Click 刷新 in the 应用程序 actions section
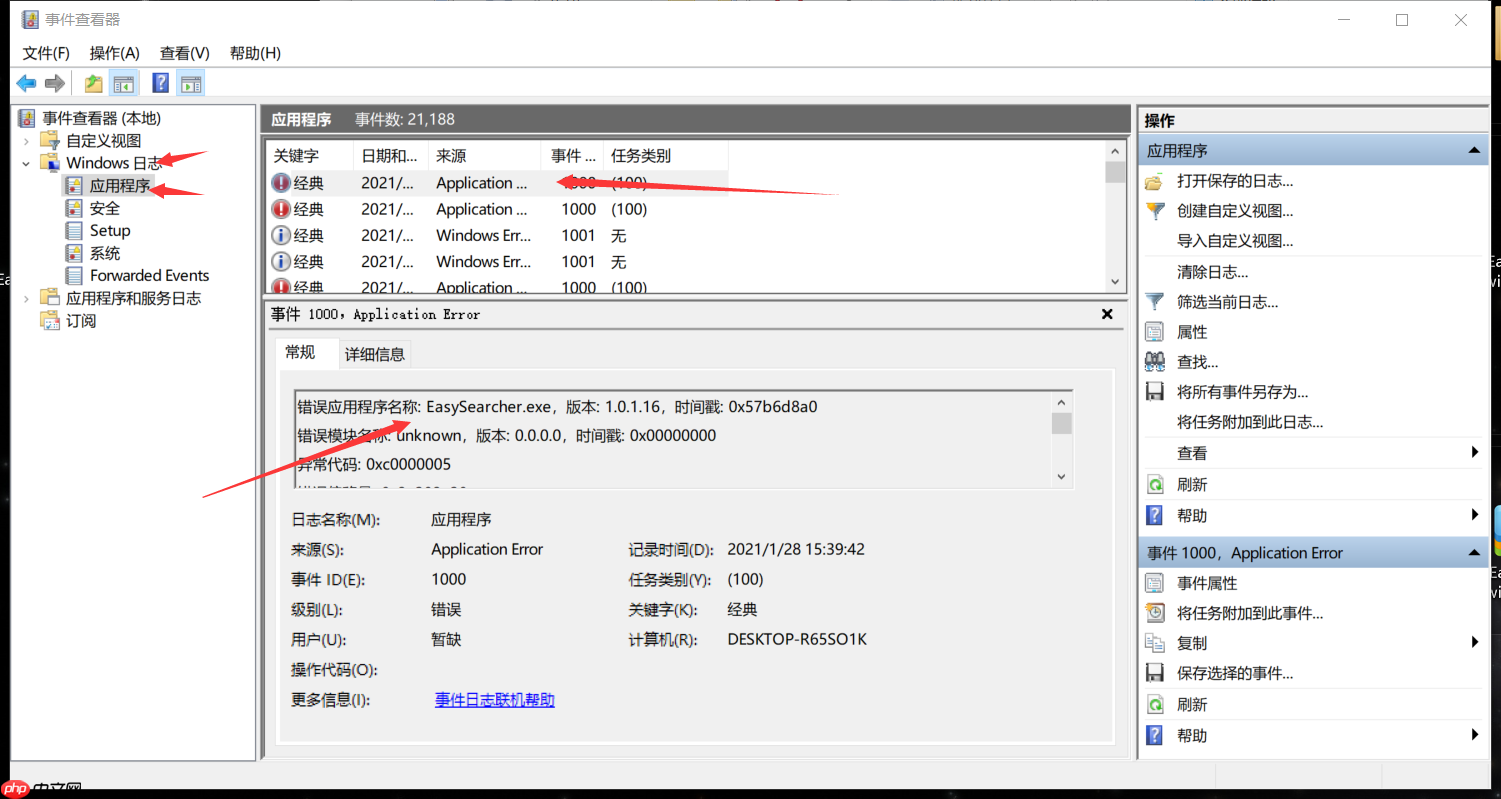The width and height of the screenshot is (1501, 799). [1192, 485]
